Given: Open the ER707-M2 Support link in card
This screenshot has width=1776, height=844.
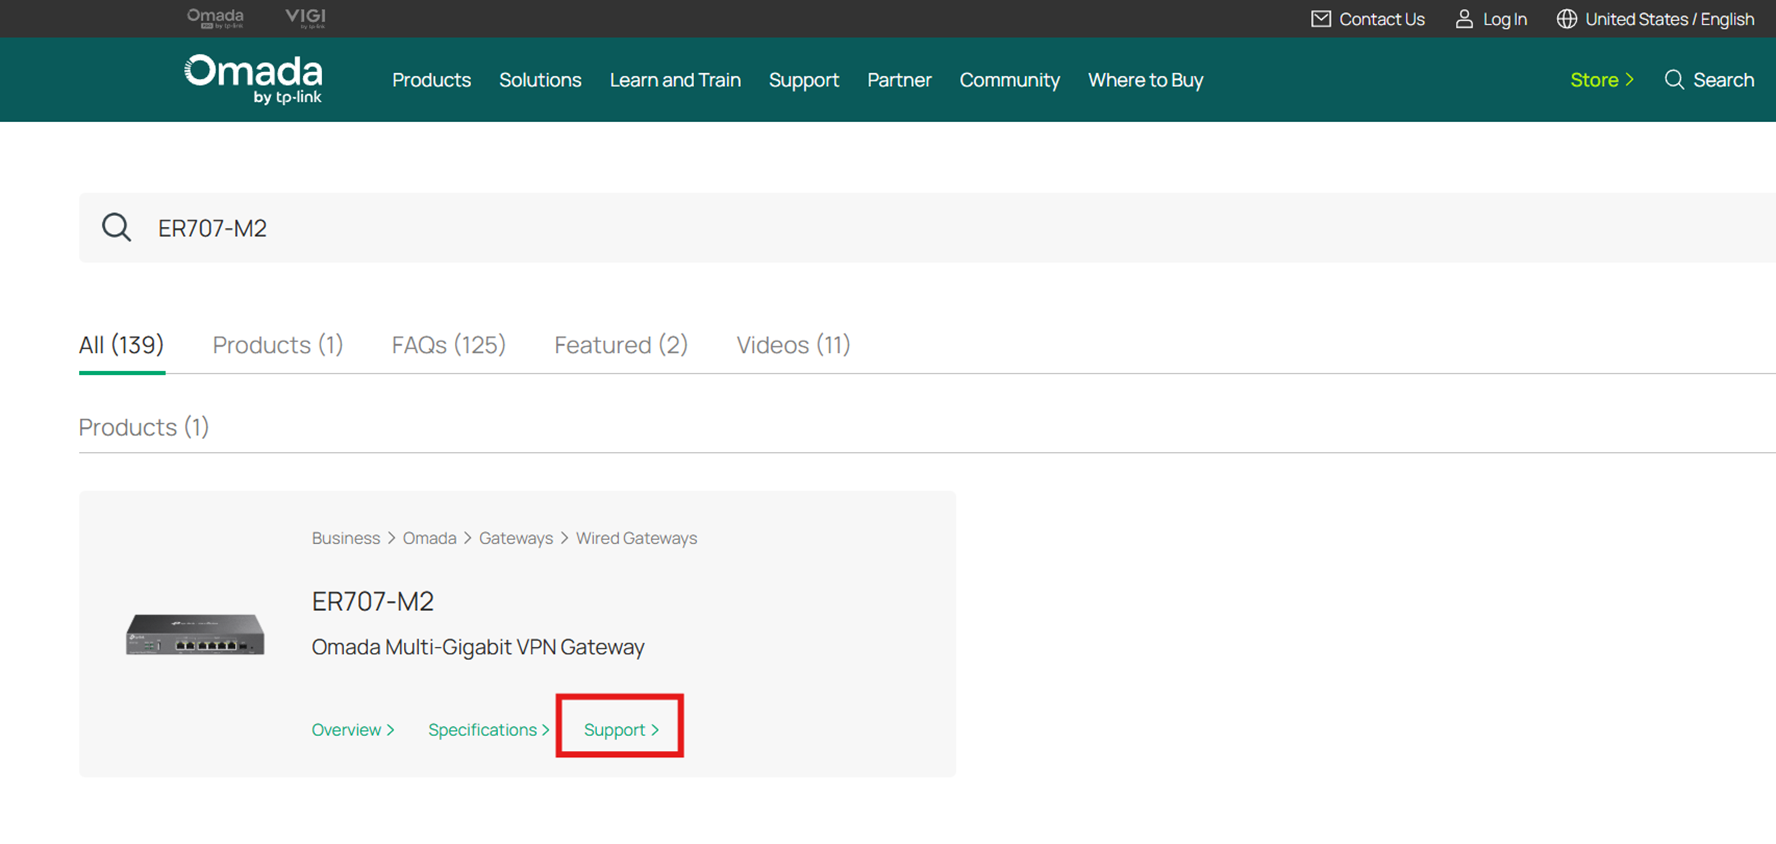Looking at the screenshot, I should 621,730.
